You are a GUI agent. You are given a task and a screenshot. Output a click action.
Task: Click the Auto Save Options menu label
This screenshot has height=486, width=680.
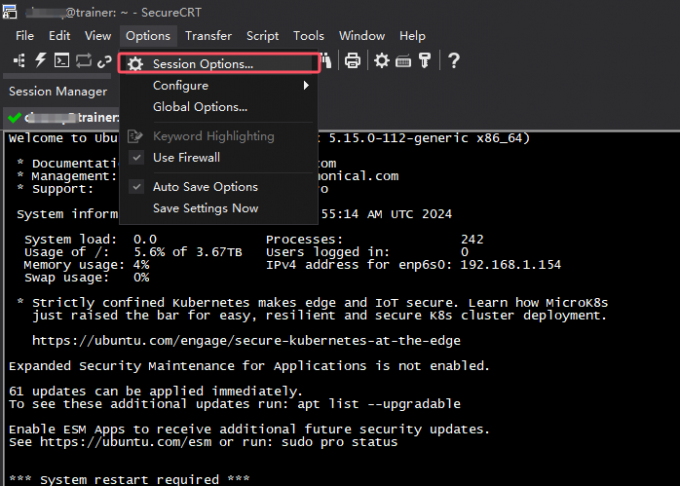tap(205, 187)
